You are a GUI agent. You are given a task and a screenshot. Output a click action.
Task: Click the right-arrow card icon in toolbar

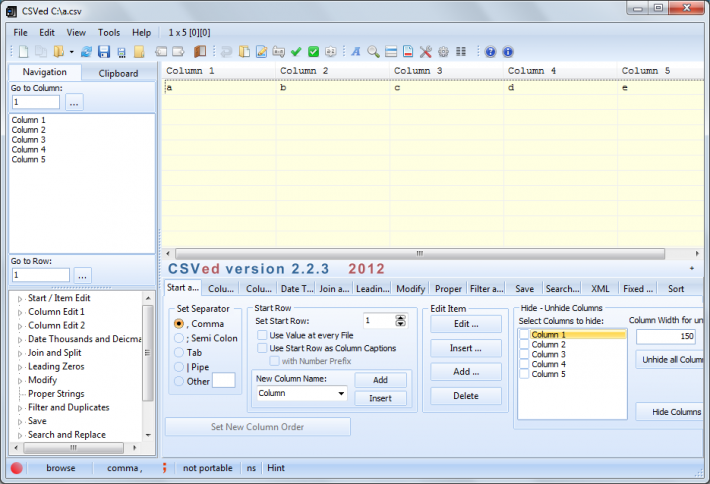point(178,52)
